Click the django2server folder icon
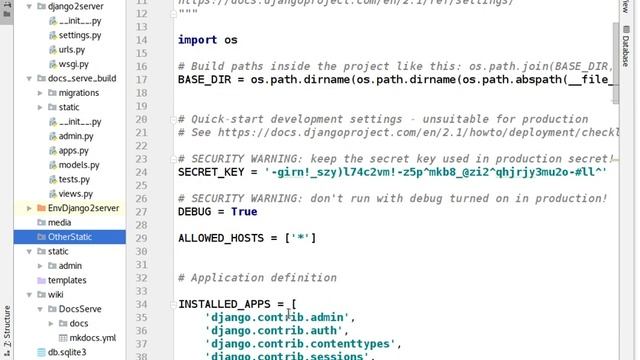Image resolution: width=640 pixels, height=360 pixels. tap(41, 7)
